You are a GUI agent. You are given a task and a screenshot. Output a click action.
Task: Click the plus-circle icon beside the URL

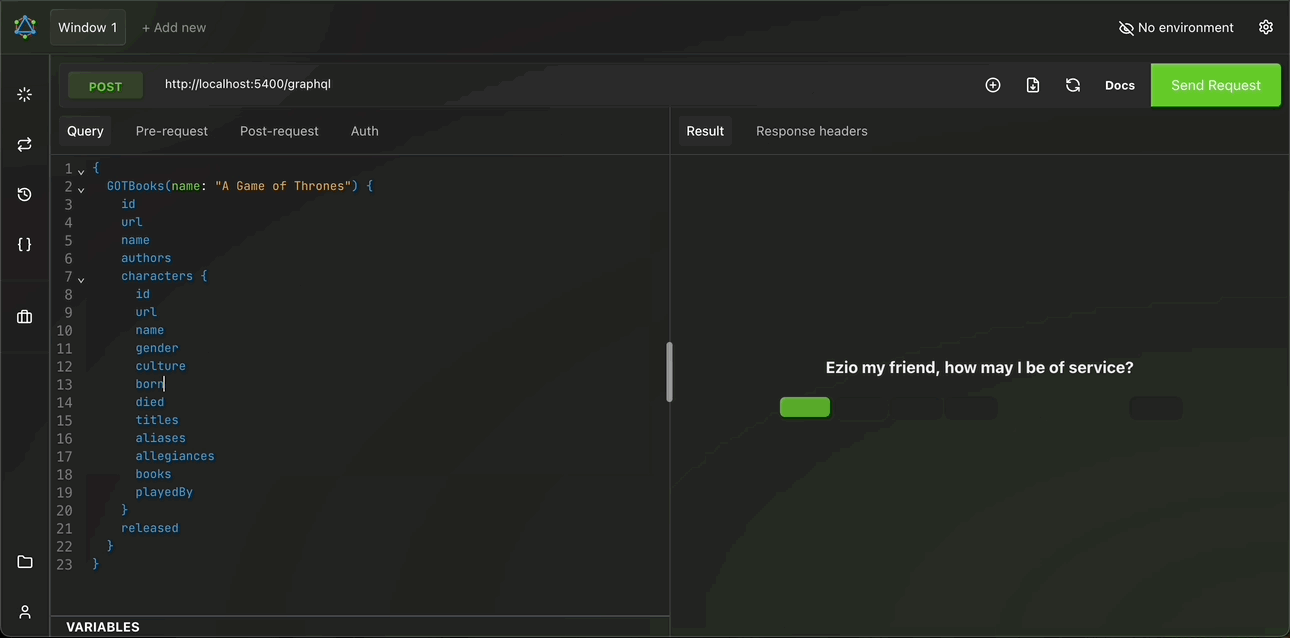click(x=993, y=85)
